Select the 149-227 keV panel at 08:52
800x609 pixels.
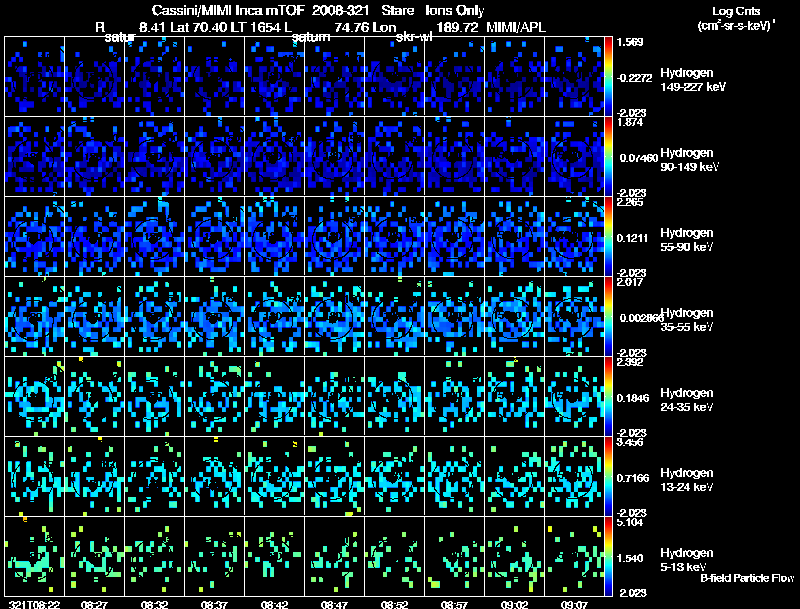coord(394,77)
